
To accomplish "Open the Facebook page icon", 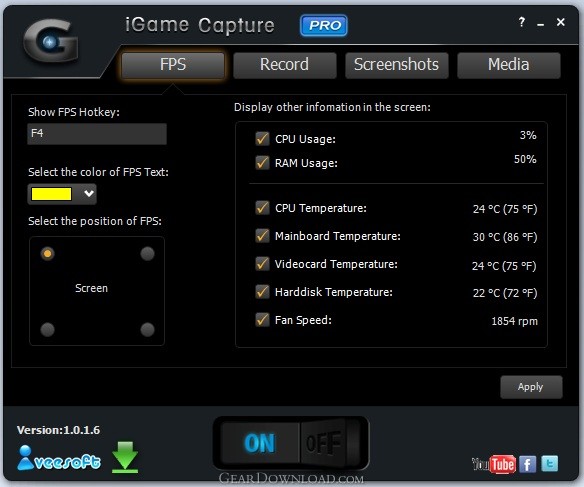I will (527, 464).
